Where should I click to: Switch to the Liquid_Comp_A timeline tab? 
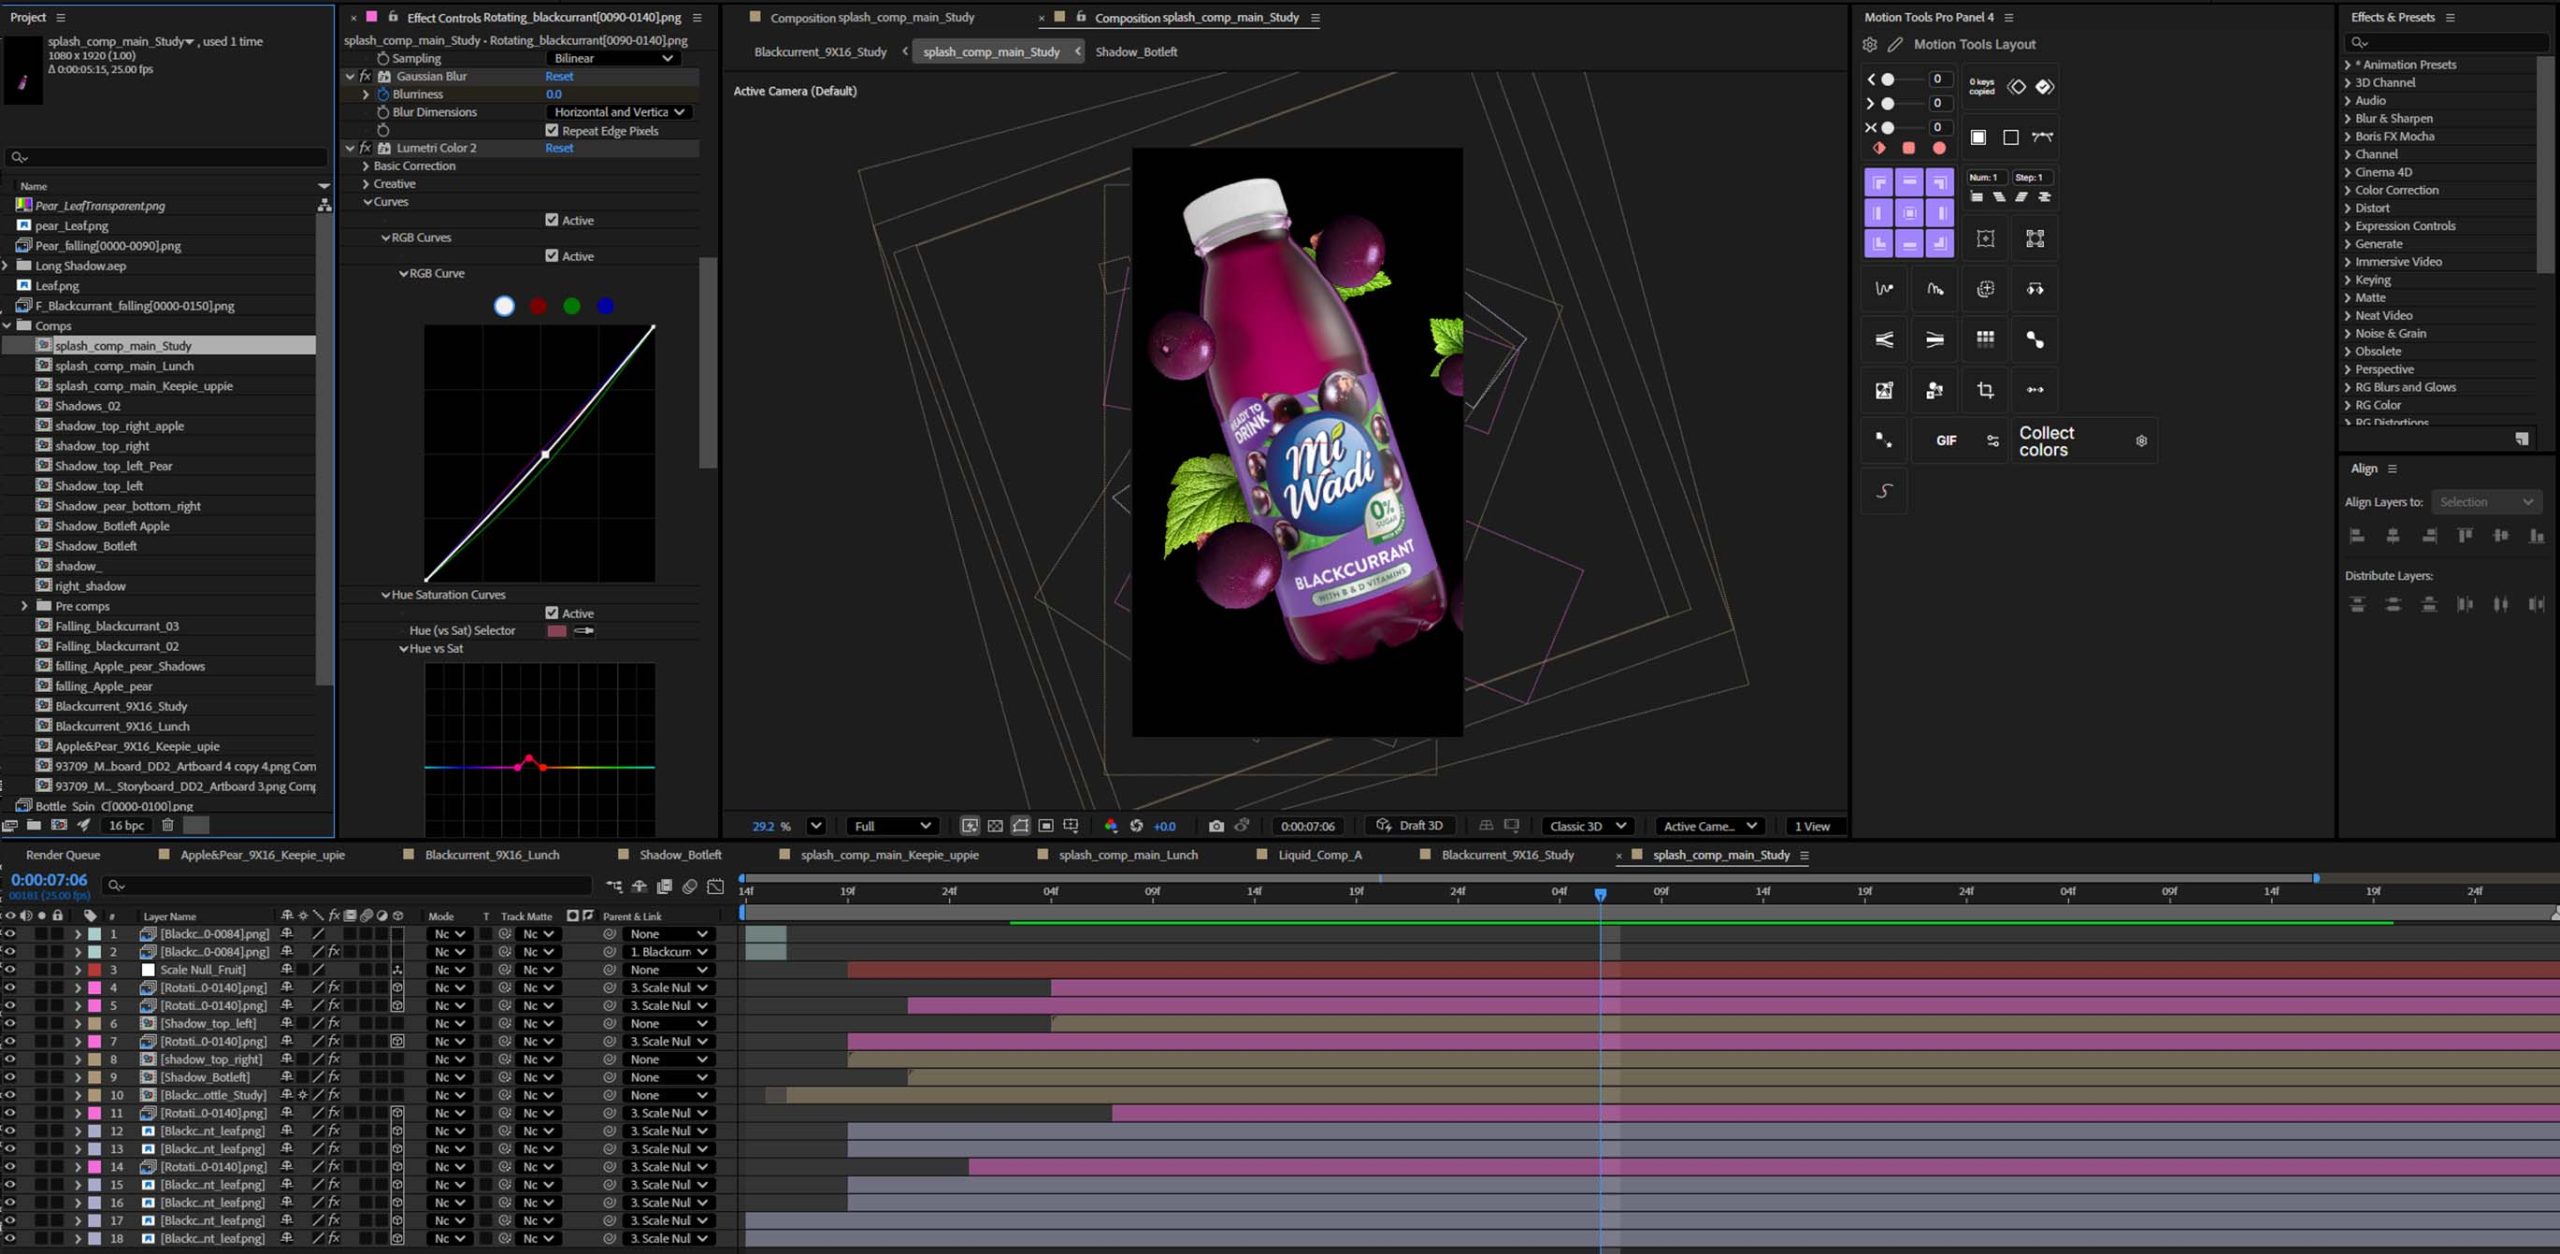coord(1319,855)
